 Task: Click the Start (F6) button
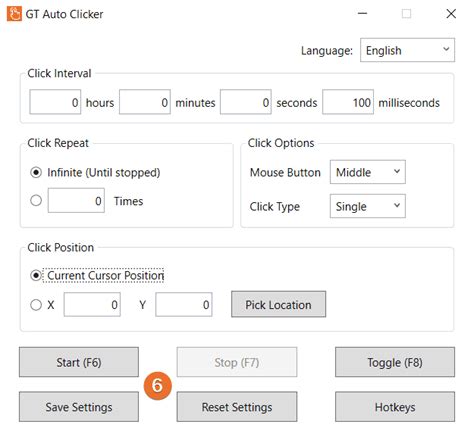click(x=79, y=362)
